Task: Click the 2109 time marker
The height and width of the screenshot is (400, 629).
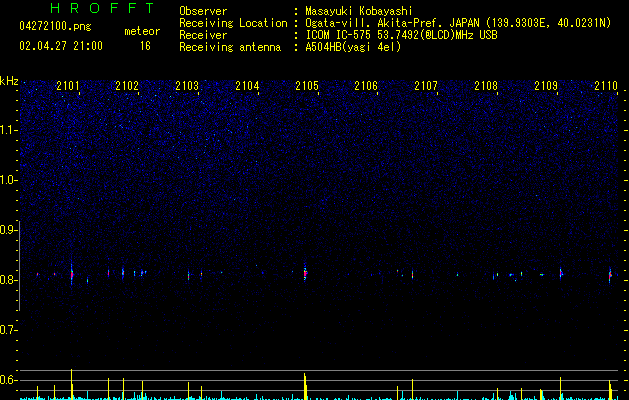Action: (546, 86)
